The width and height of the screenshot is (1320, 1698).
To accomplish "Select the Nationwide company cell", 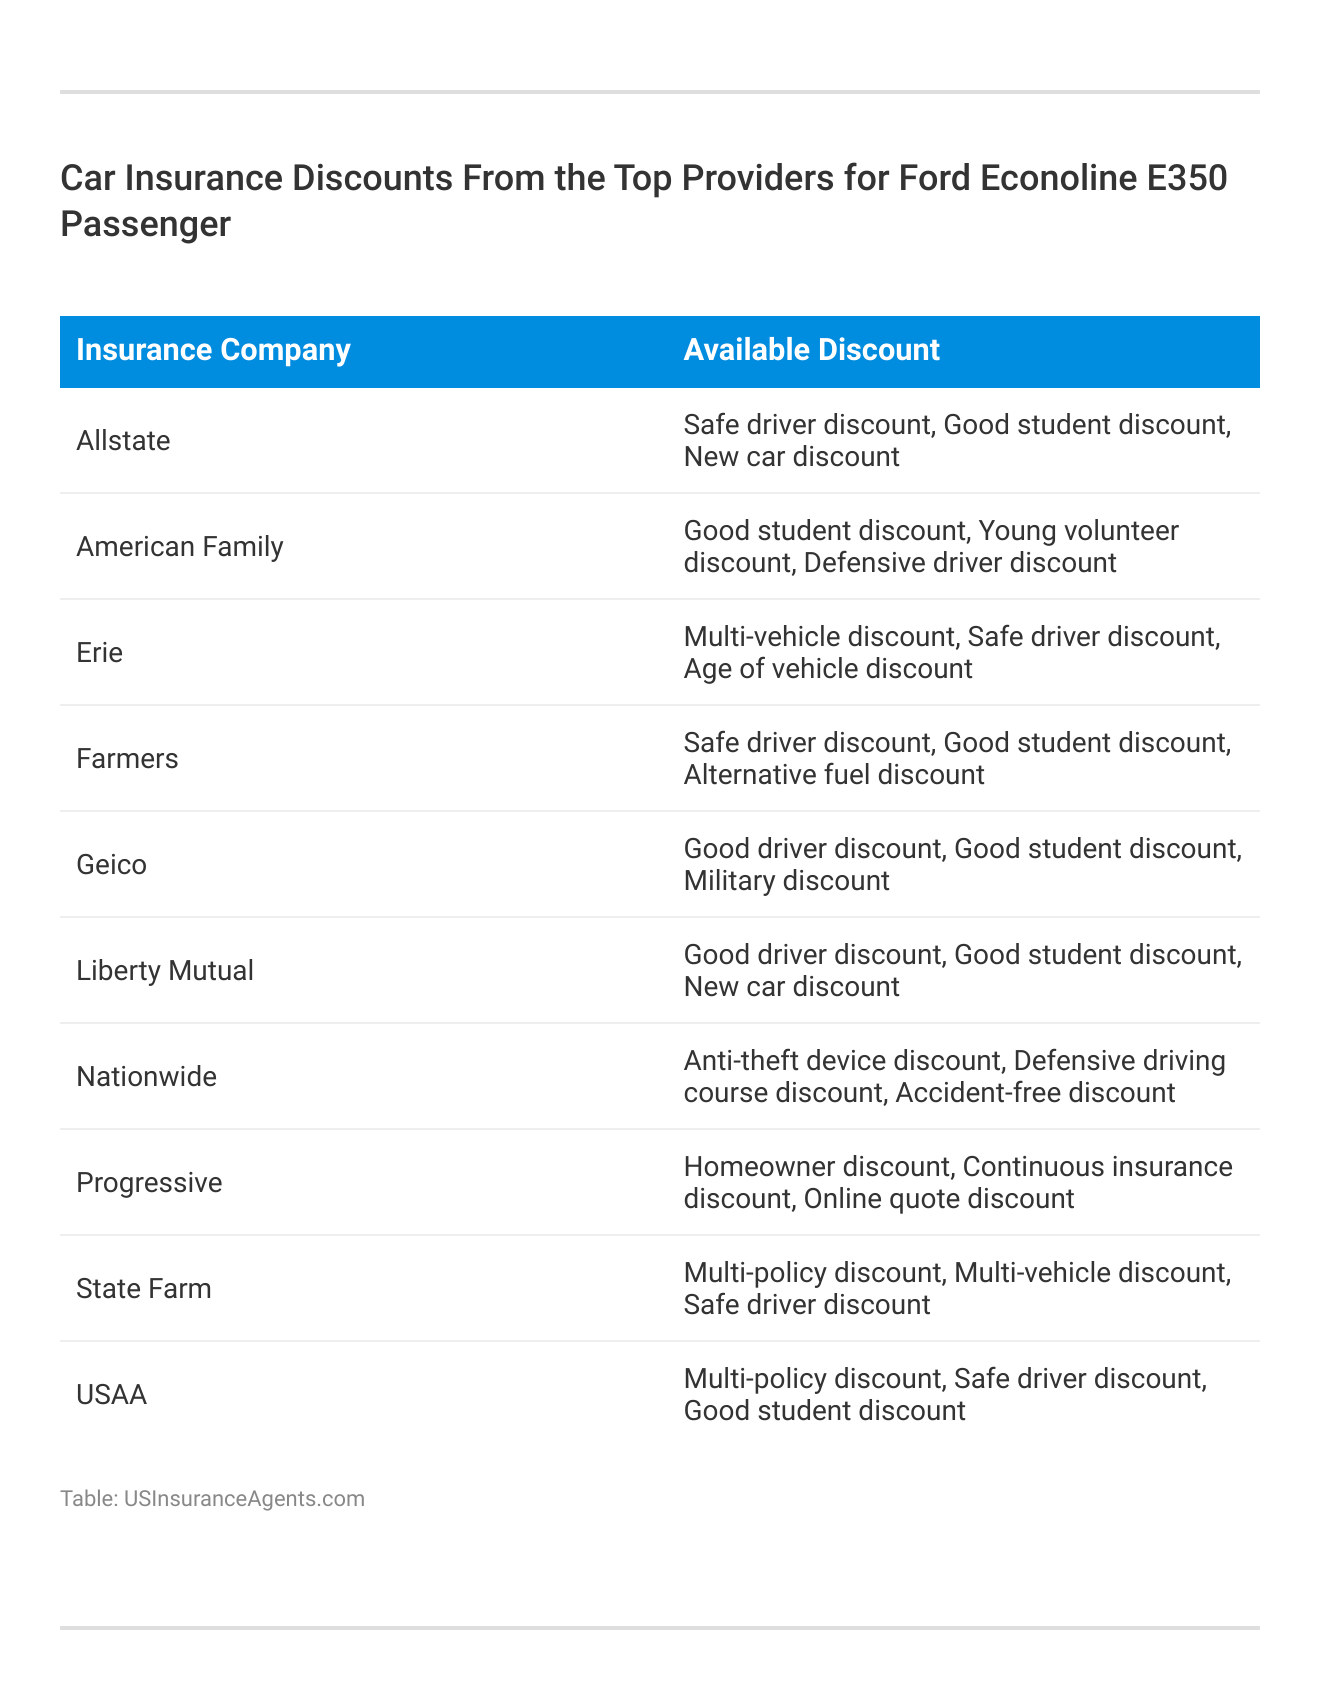I will (146, 1077).
